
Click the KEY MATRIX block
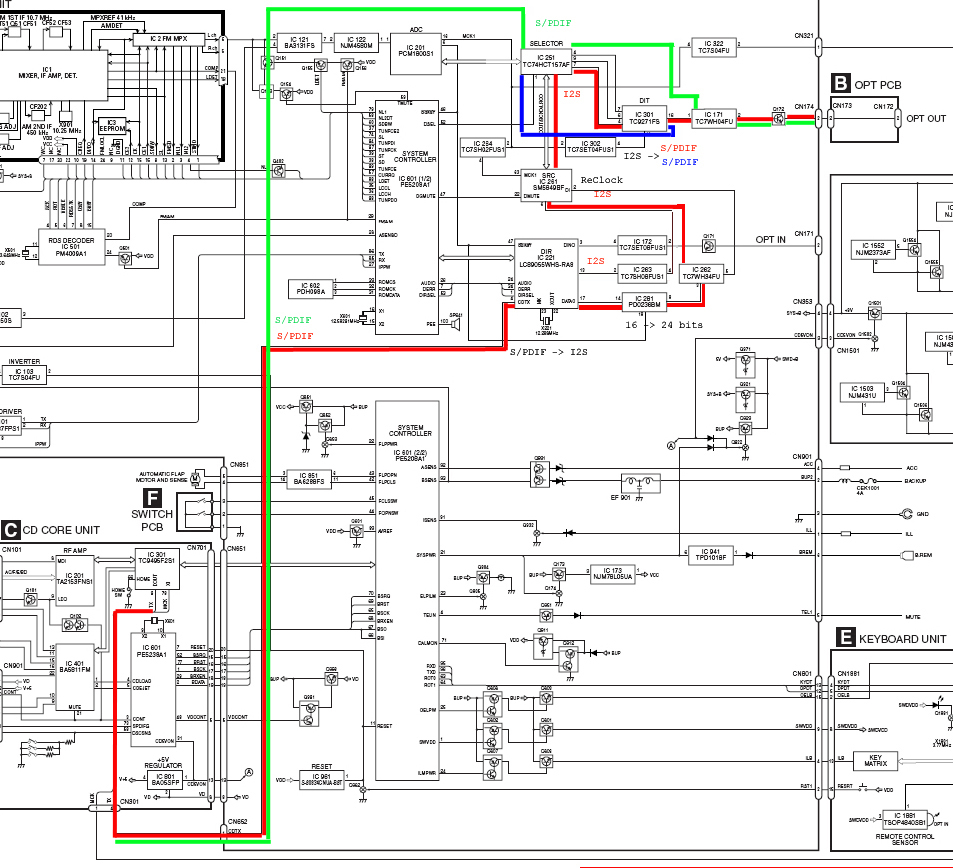coord(881,762)
